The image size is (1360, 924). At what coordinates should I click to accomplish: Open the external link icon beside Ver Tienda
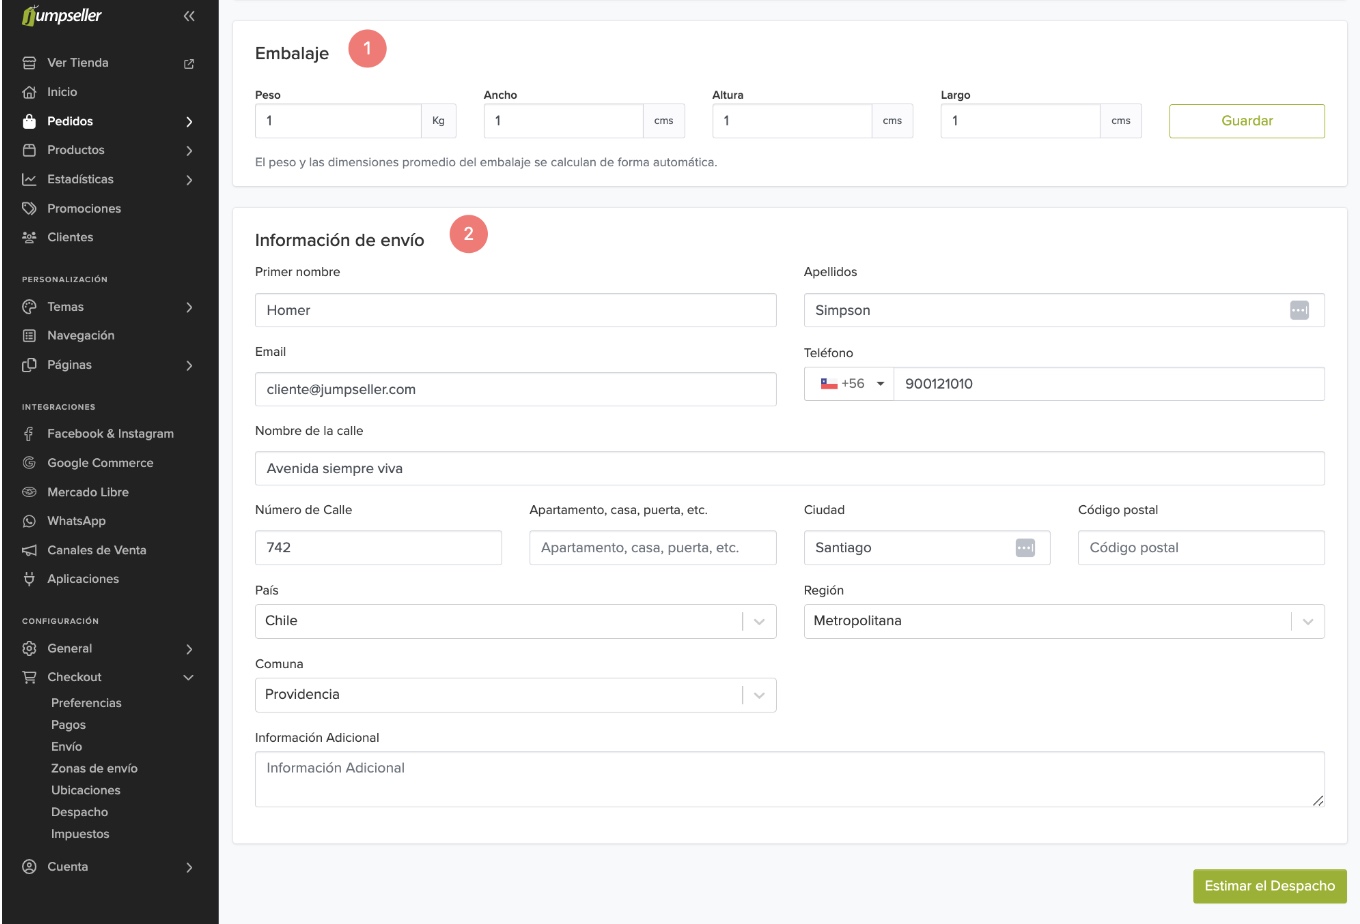(189, 63)
